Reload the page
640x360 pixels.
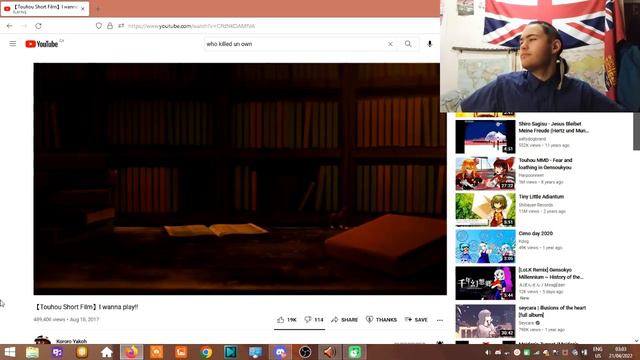pos(38,26)
